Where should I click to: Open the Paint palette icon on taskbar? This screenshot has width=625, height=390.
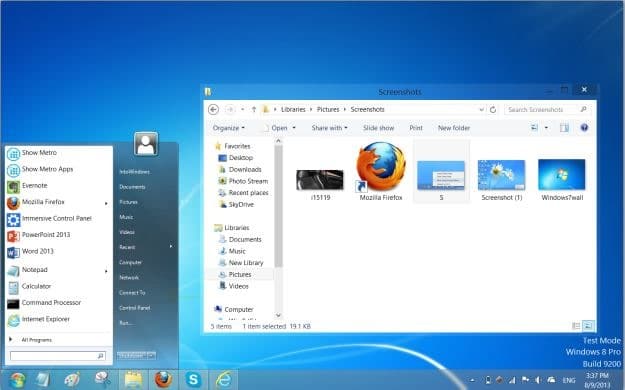[72, 380]
